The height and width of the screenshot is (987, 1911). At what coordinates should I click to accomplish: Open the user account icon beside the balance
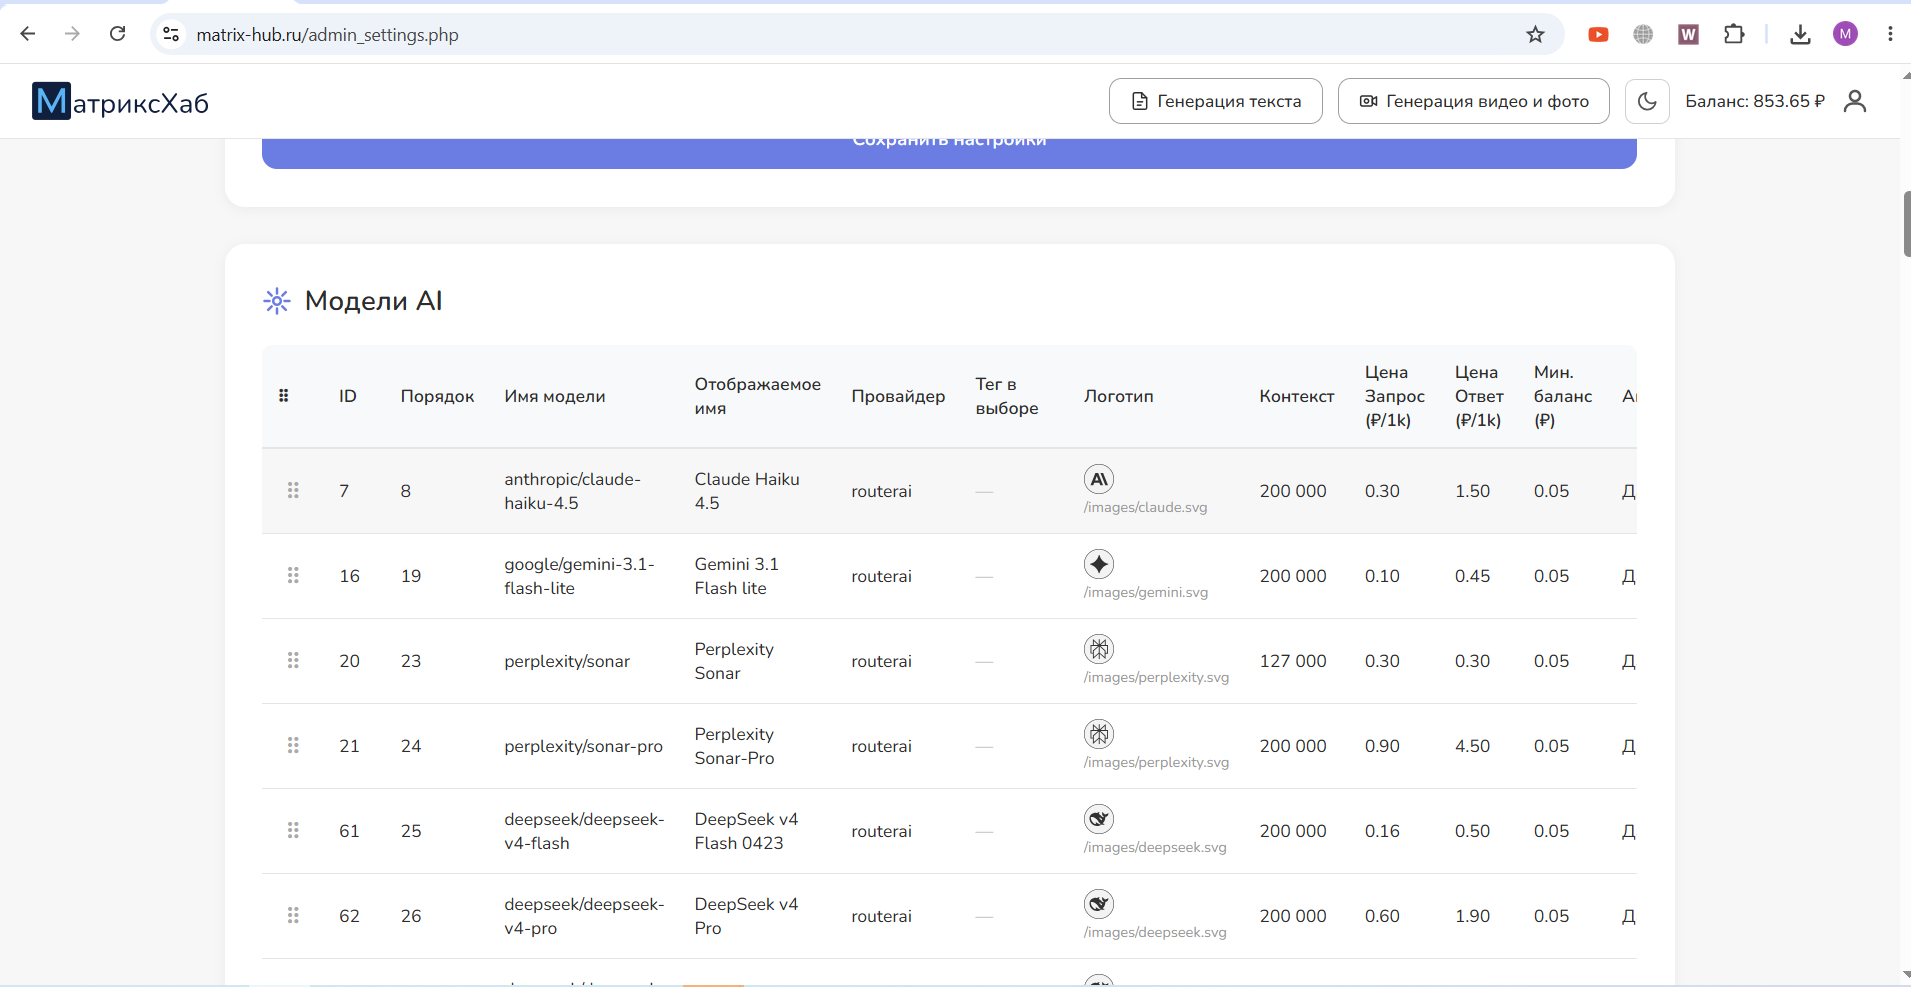pyautogui.click(x=1855, y=101)
